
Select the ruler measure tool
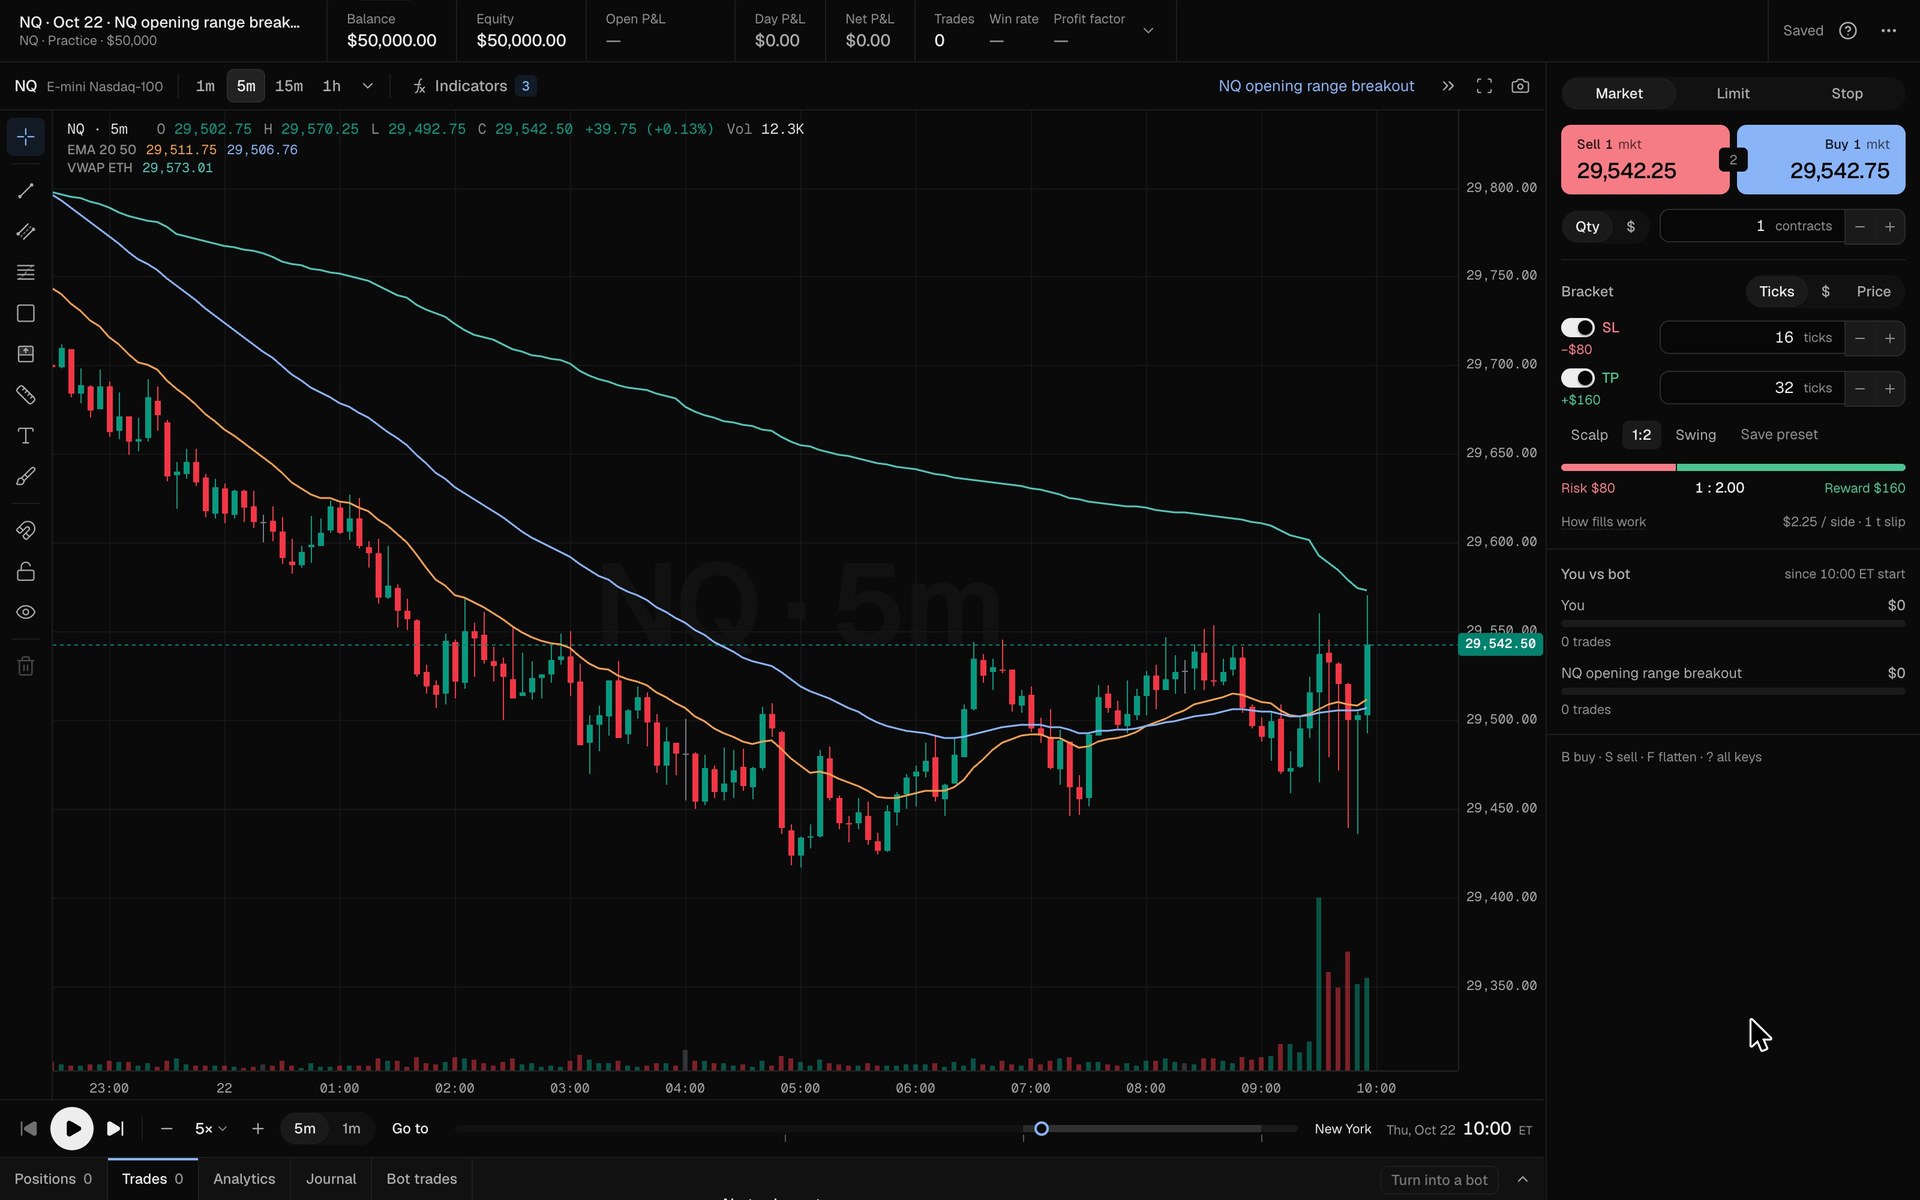click(26, 395)
